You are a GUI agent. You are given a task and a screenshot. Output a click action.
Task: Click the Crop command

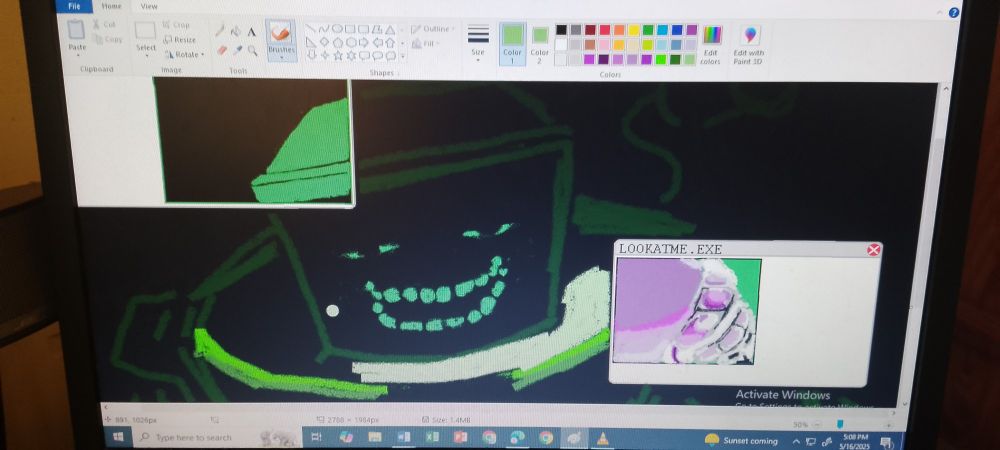176,25
